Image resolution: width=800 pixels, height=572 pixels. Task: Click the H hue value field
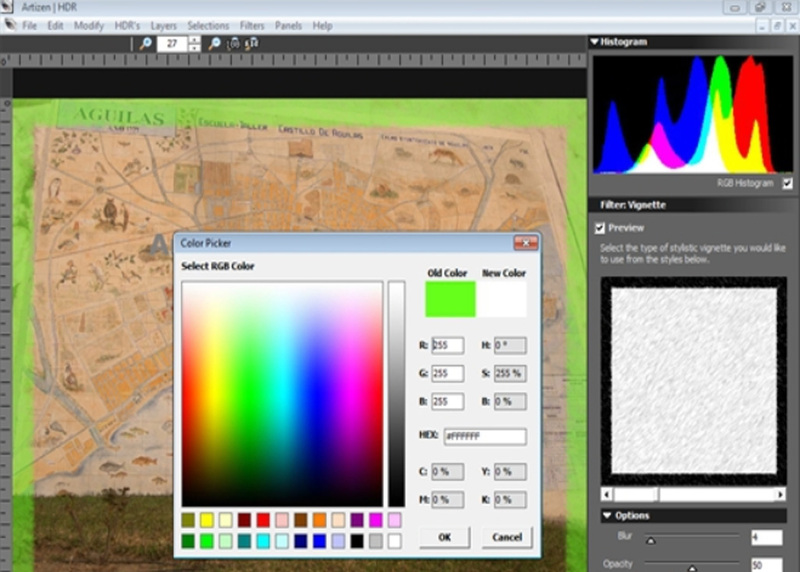(x=510, y=345)
